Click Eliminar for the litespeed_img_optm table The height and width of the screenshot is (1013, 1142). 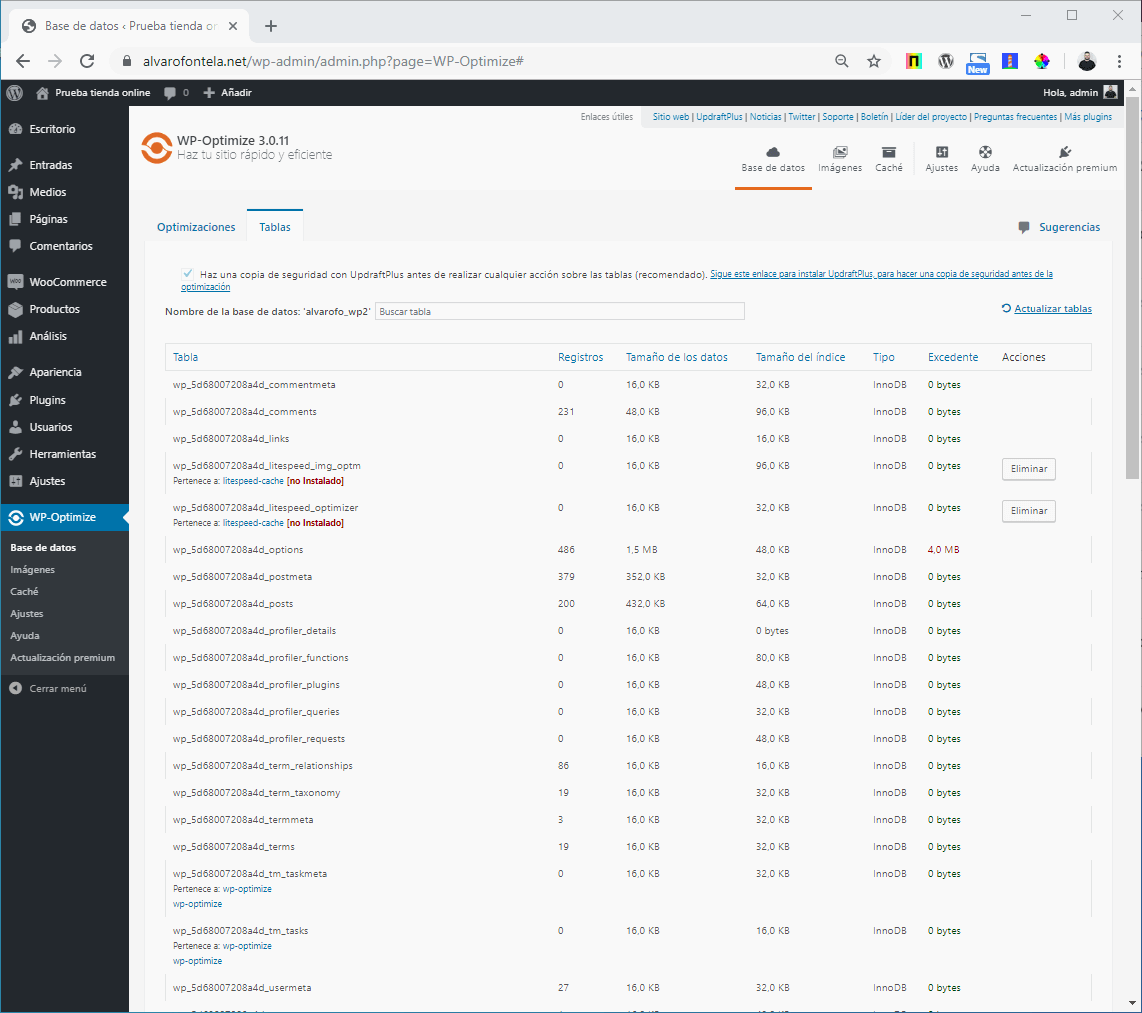pos(1028,468)
